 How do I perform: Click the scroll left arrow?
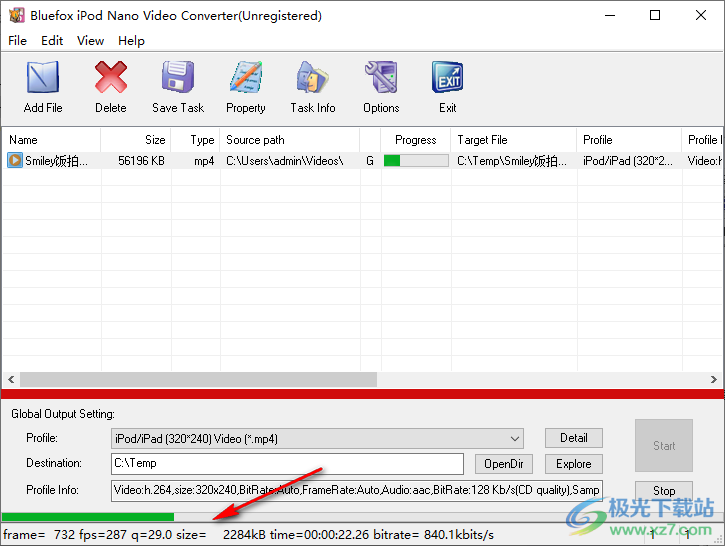tap(11, 380)
